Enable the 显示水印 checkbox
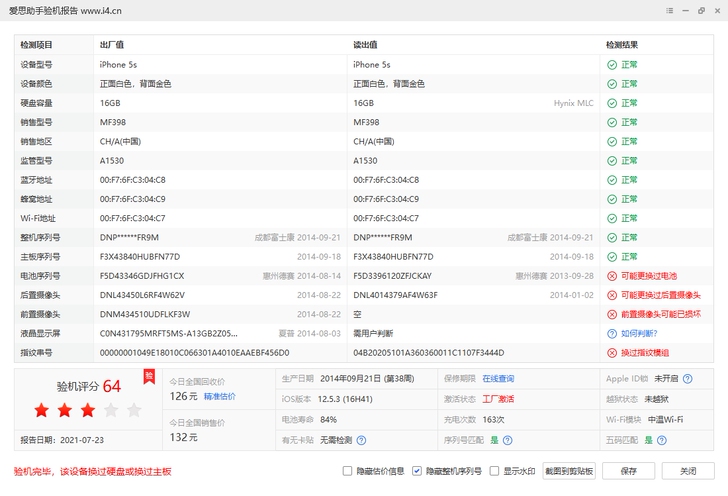728x496 pixels. point(494,471)
